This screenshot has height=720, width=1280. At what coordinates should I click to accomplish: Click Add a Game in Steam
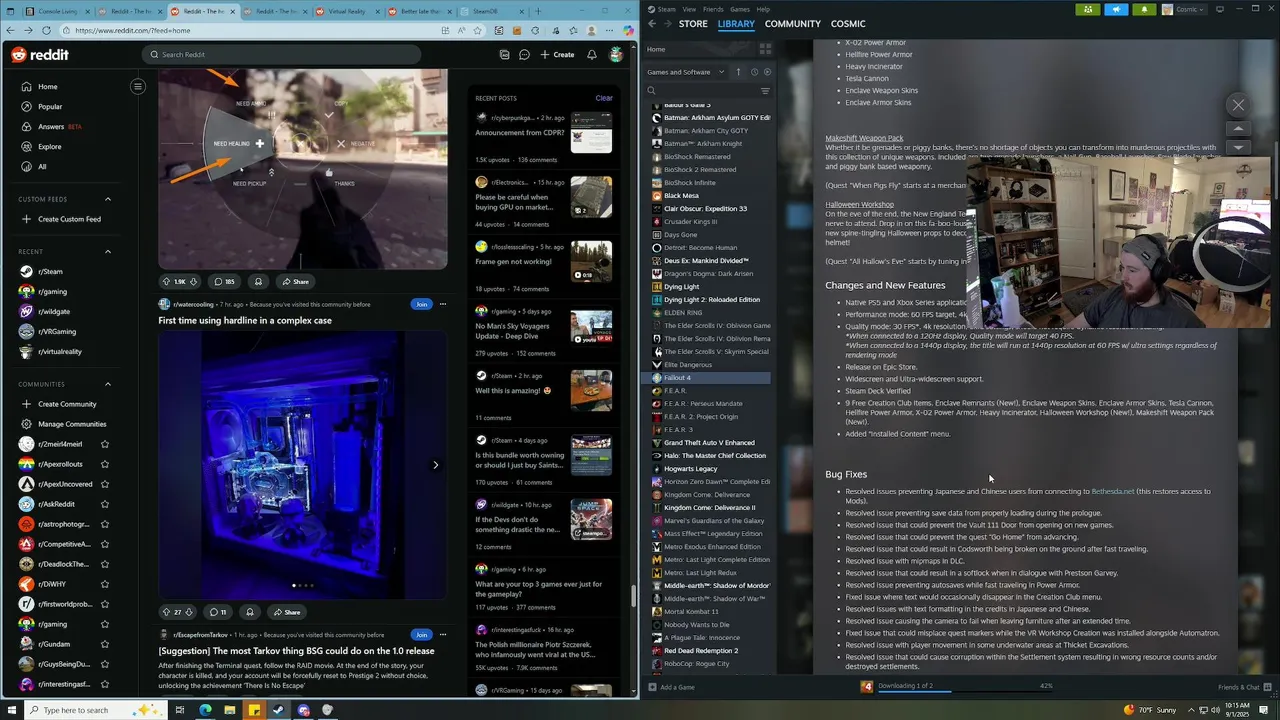pos(671,687)
